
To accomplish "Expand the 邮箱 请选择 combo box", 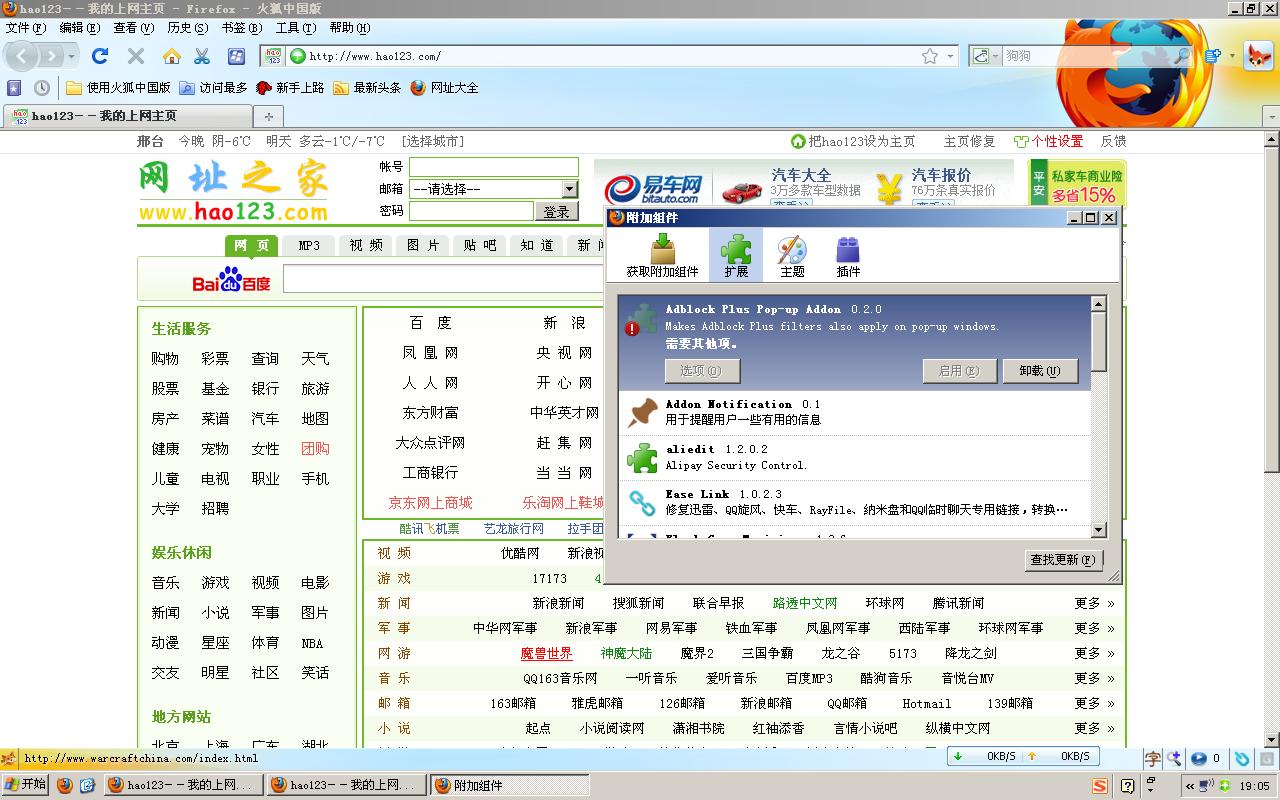I will [x=569, y=189].
